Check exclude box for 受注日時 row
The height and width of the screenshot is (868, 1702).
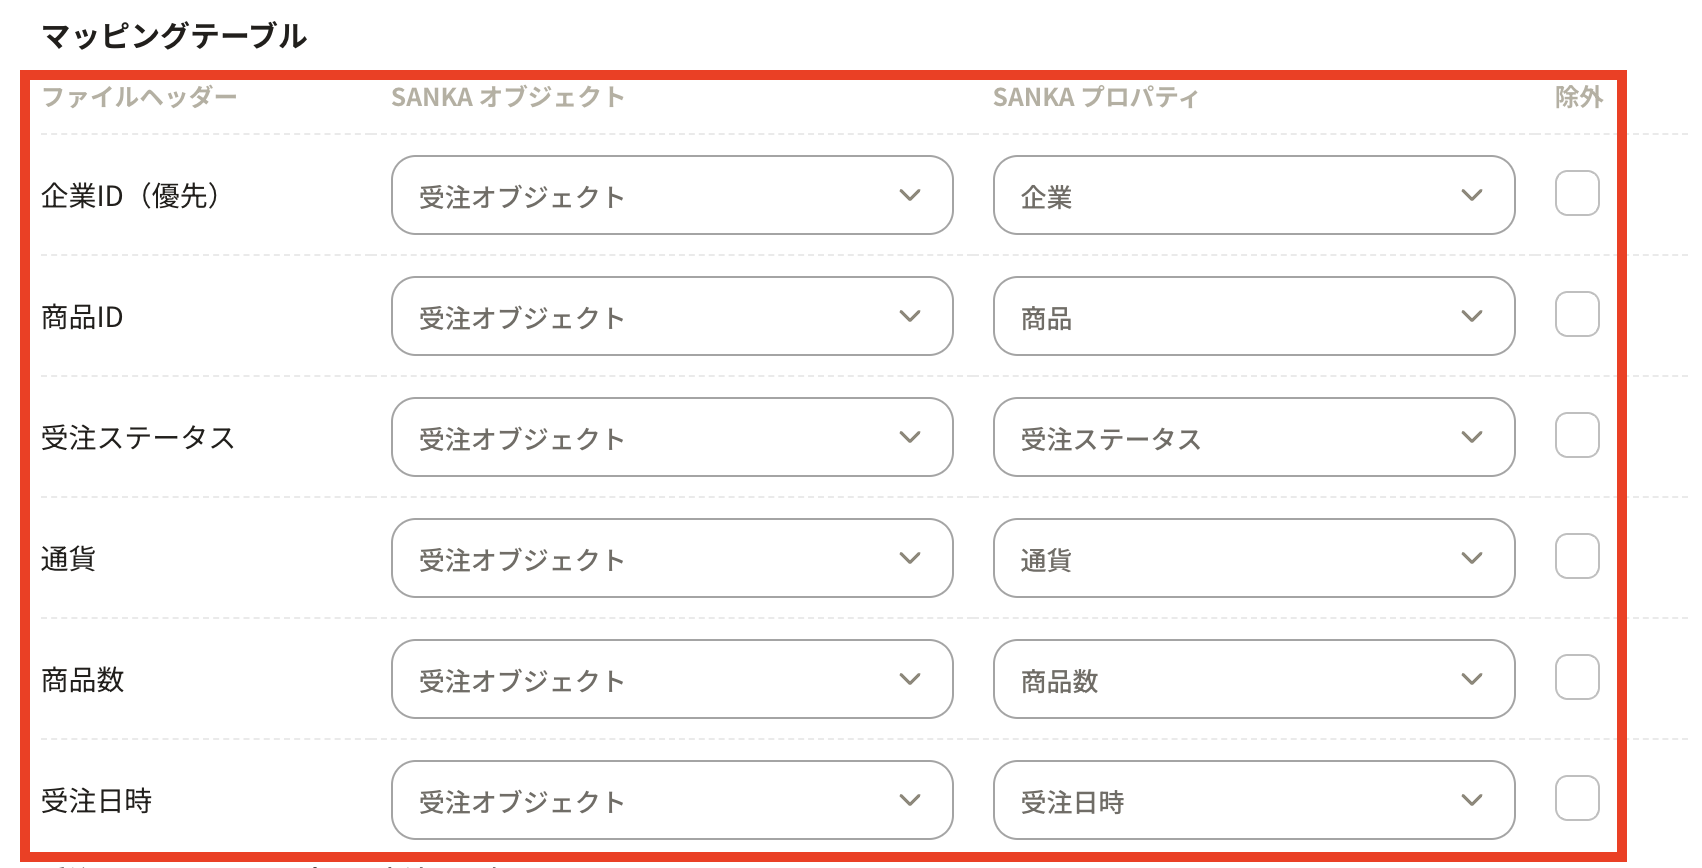tap(1577, 799)
